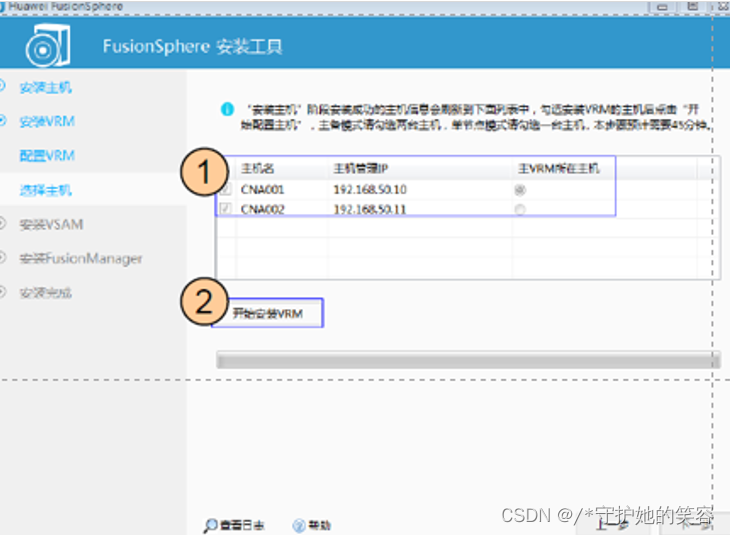Open 安装主机 label in the sidebar
Viewport: 730px width, 535px height.
click(46, 87)
